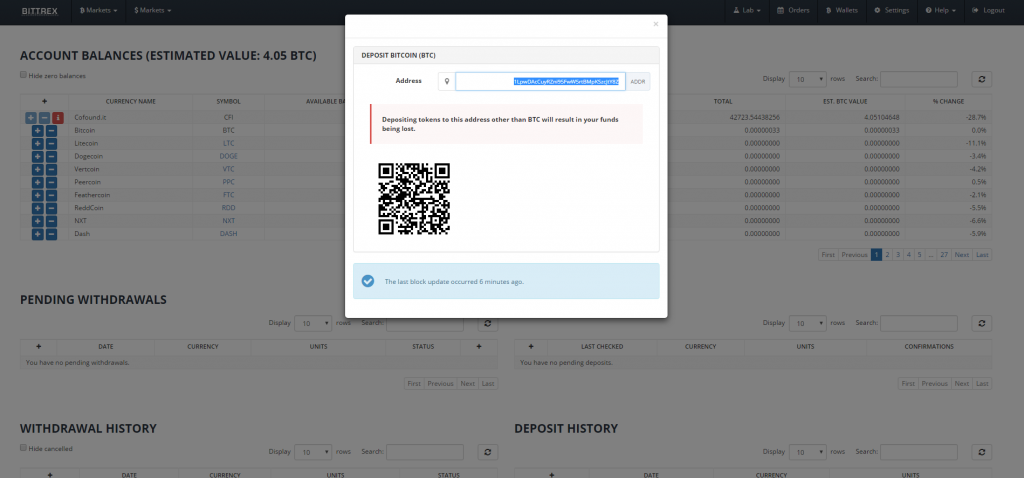Screen dimensions: 1024x478
Task: Click the Bitcoin deposit QR code
Action: (x=414, y=199)
